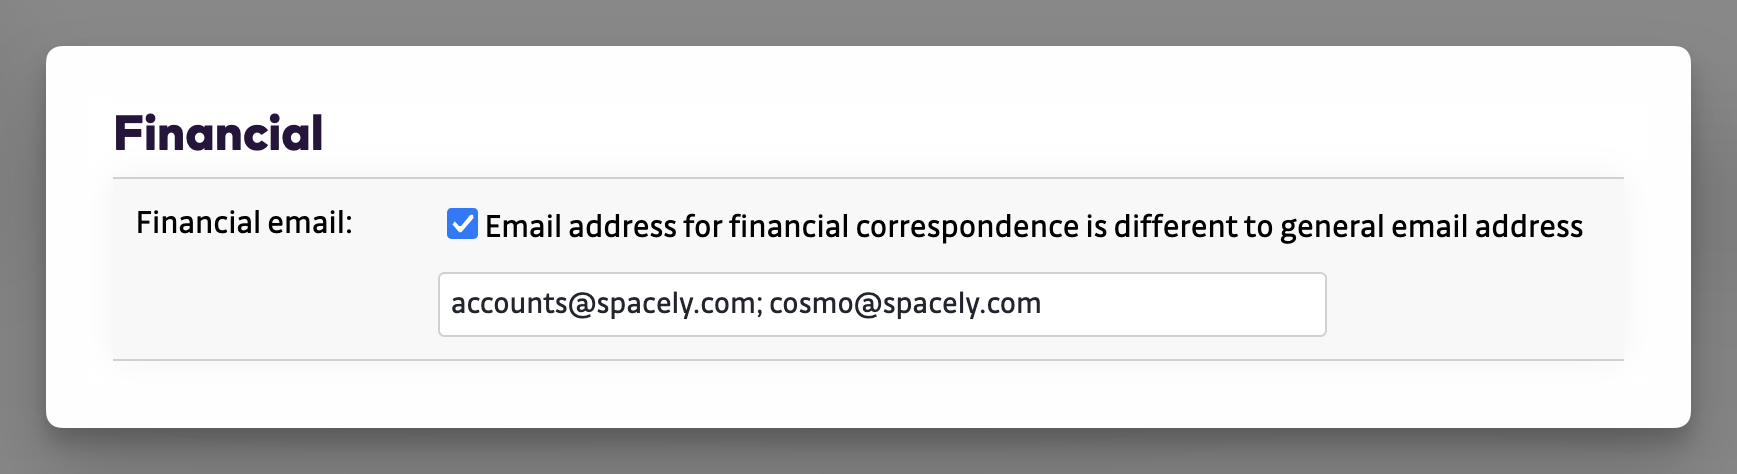This screenshot has width=1737, height=474.
Task: Click "general email address" in the checkbox label
Action: [x=1431, y=227]
